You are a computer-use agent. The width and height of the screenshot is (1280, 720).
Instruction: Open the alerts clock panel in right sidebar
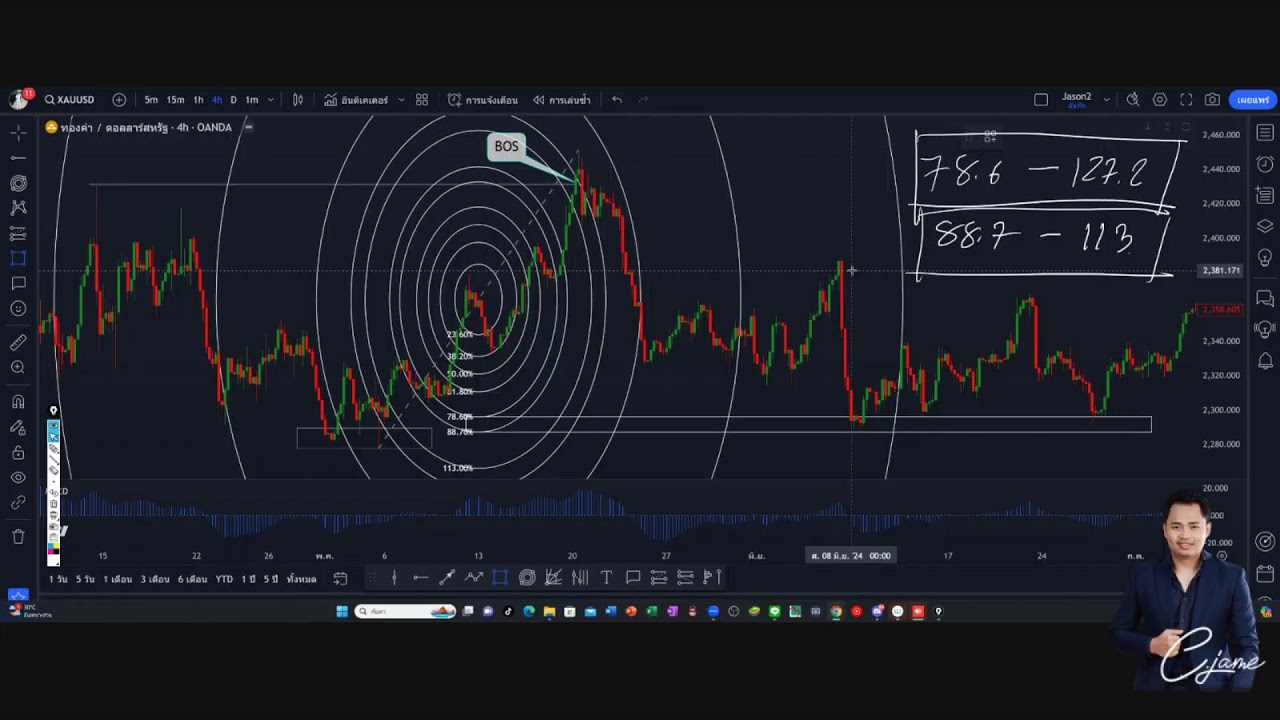[1265, 164]
